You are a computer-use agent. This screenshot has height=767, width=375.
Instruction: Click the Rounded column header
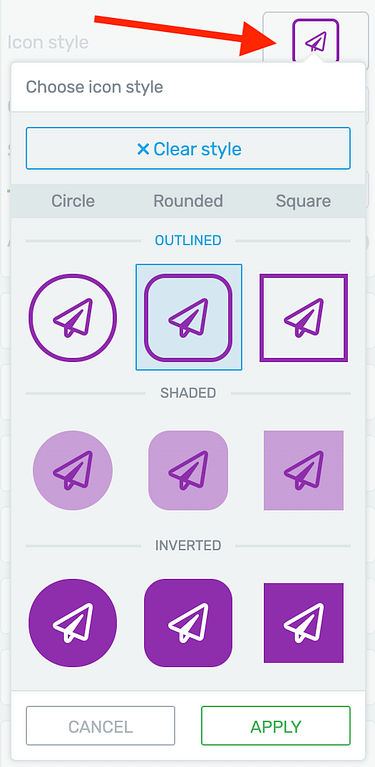point(188,201)
